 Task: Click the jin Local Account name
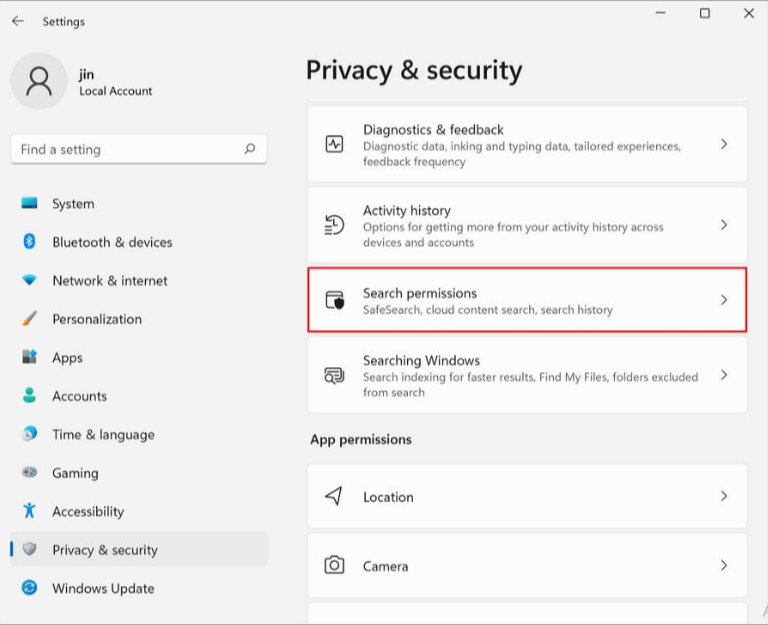pyautogui.click(x=116, y=82)
